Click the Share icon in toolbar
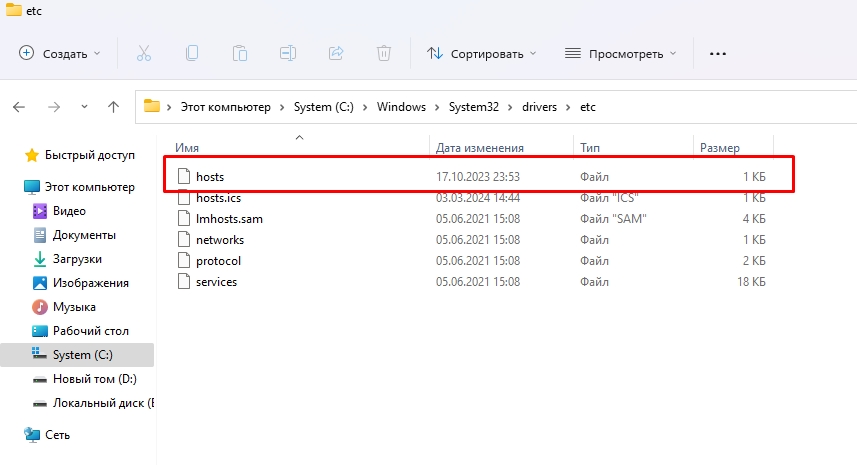This screenshot has height=465, width=857. pyautogui.click(x=336, y=53)
